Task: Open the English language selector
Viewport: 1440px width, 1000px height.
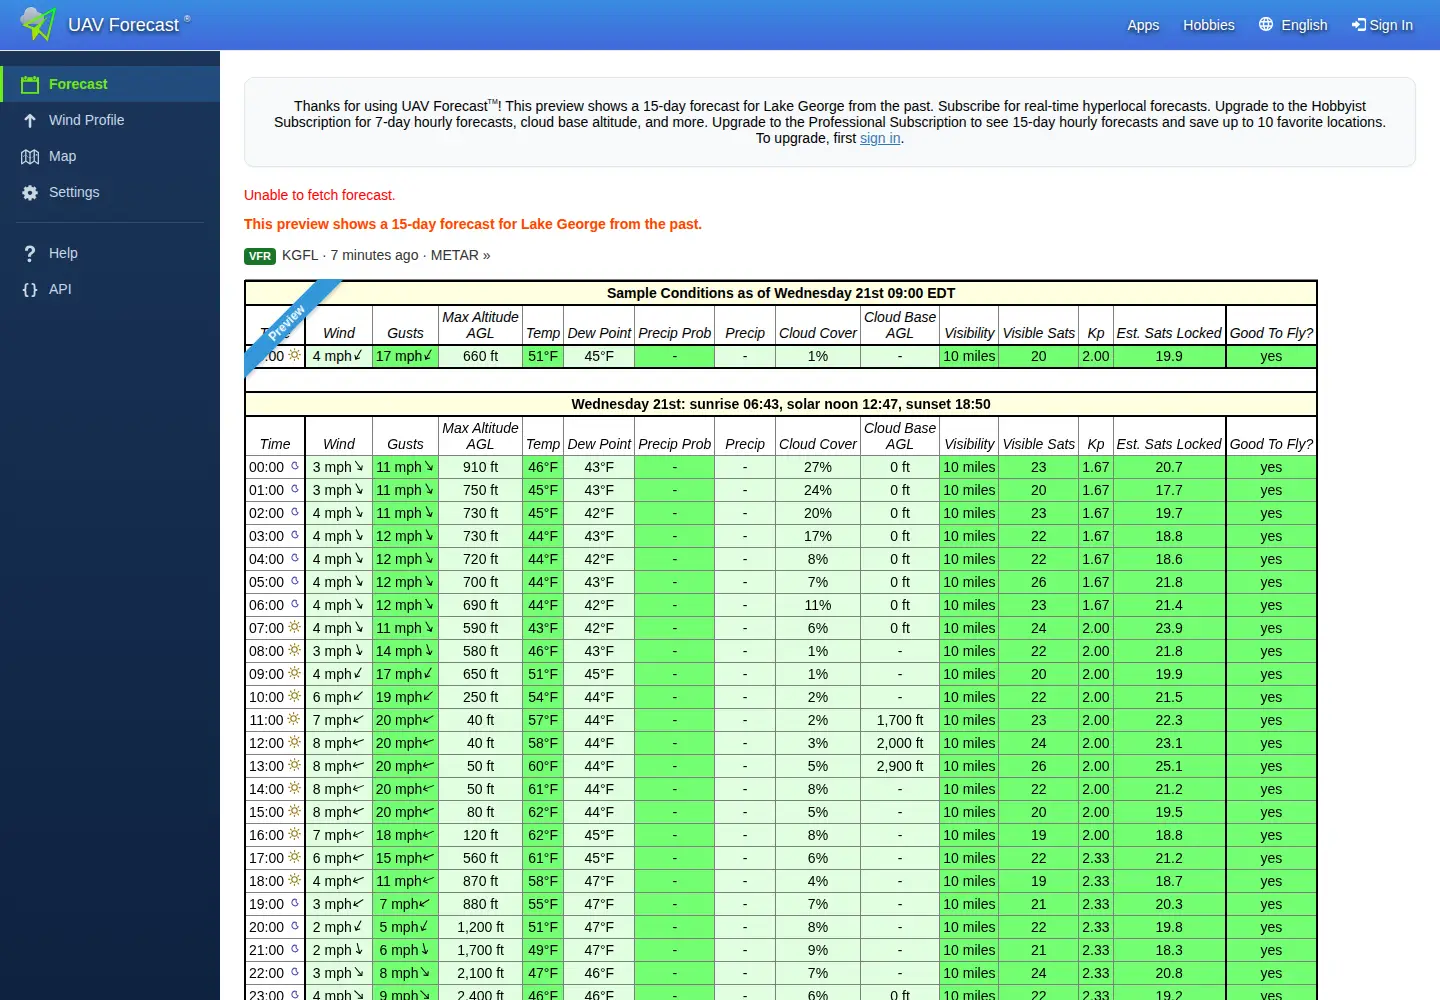Action: pos(1293,25)
